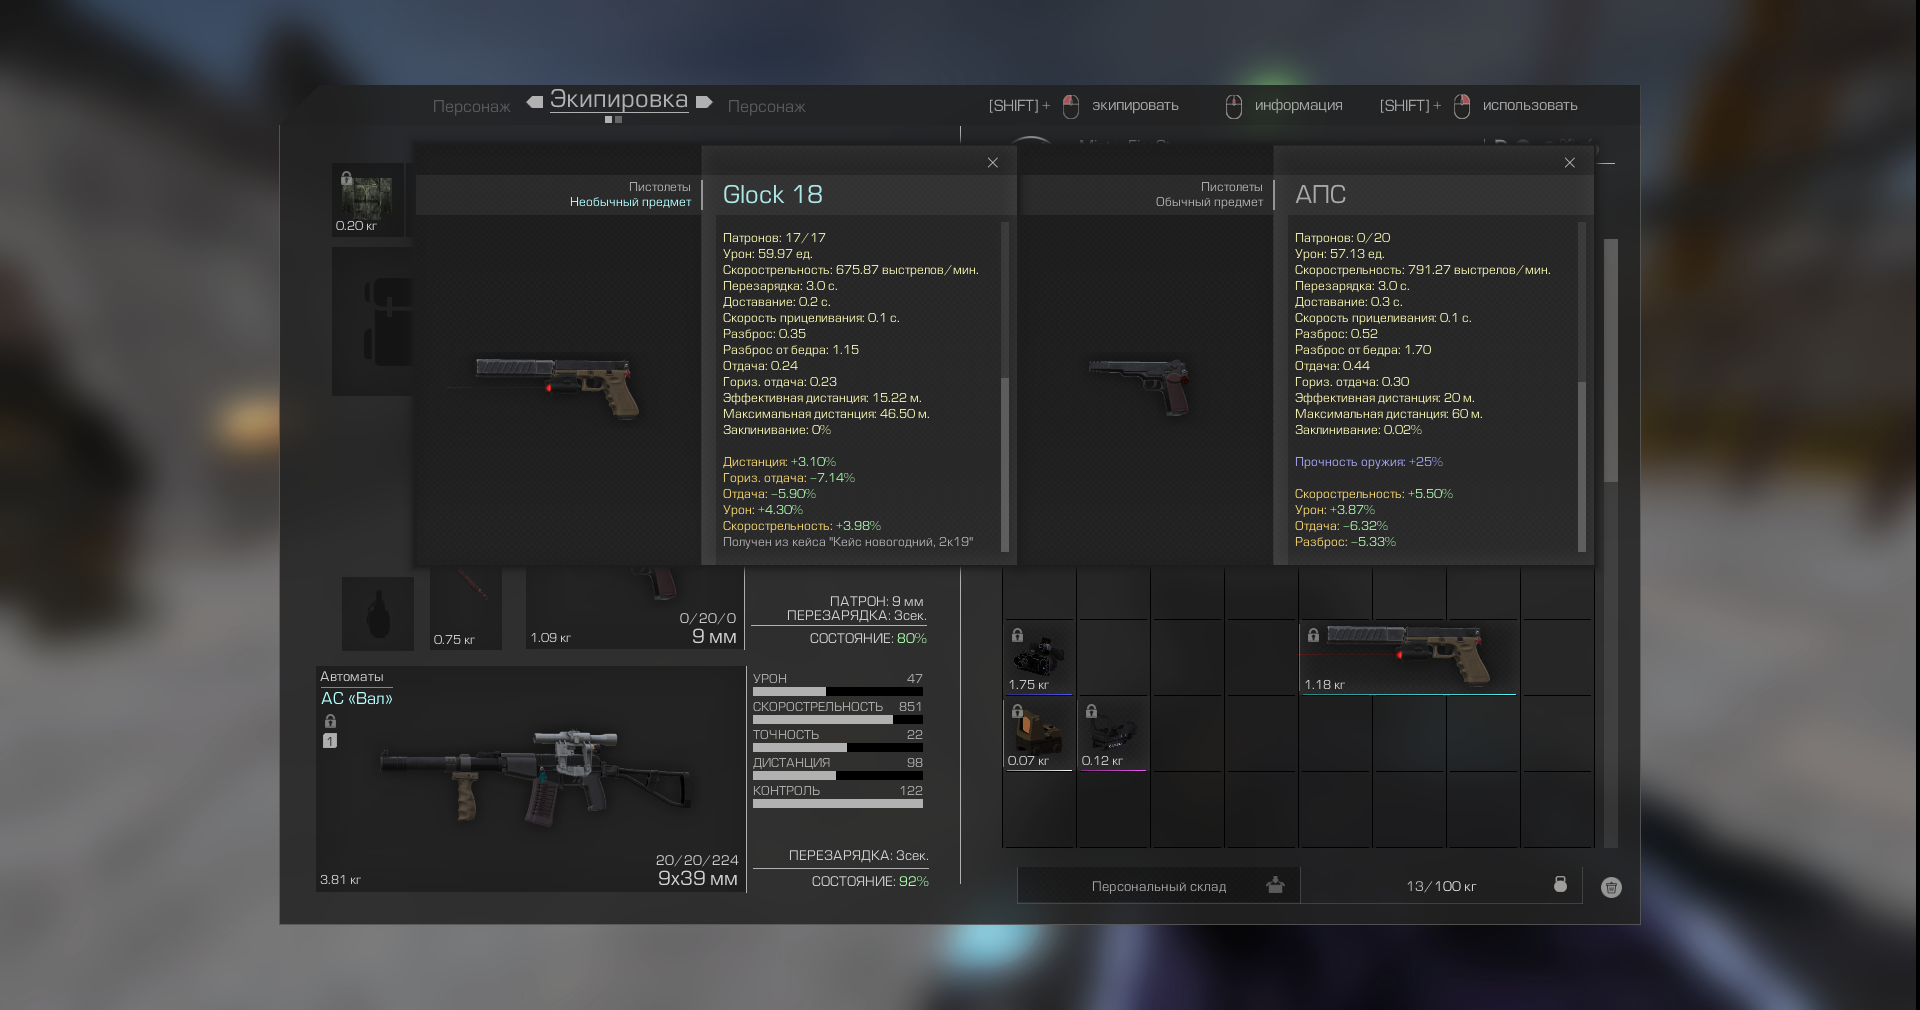The height and width of the screenshot is (1010, 1920).
Task: Click lock icon on 0.07 кг item
Action: pyautogui.click(x=1017, y=711)
